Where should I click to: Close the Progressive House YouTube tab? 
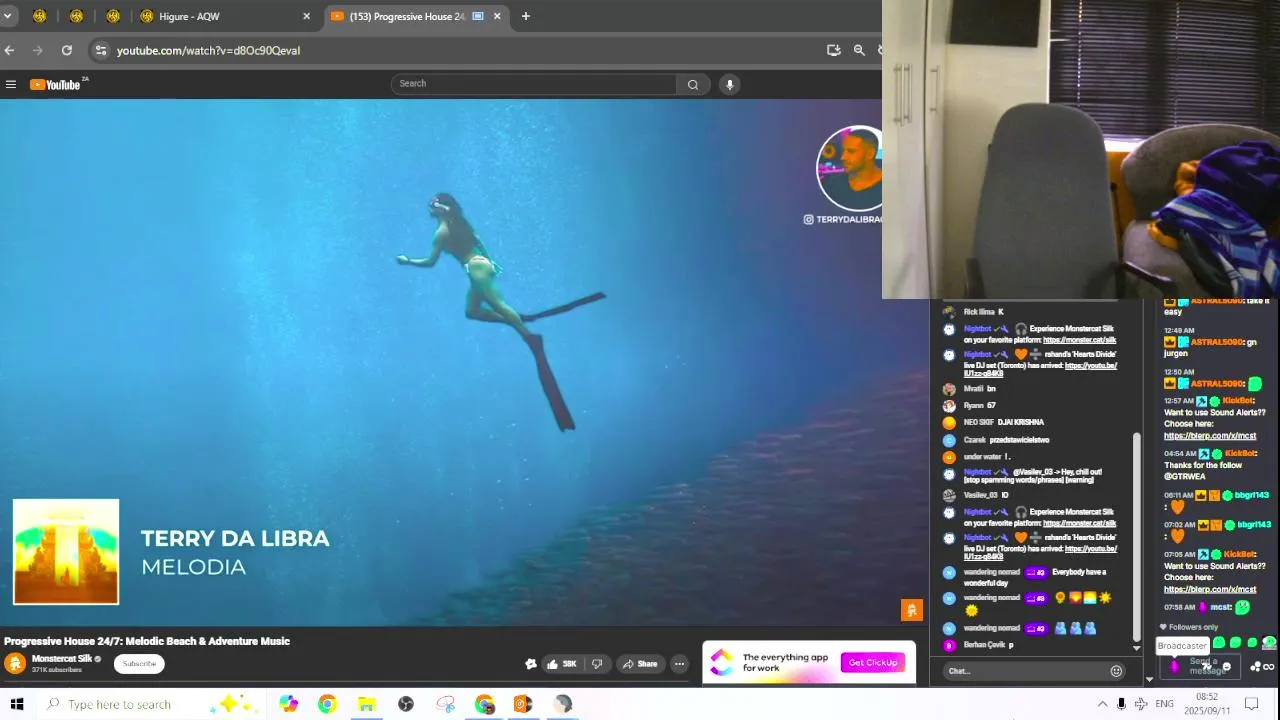click(x=497, y=16)
